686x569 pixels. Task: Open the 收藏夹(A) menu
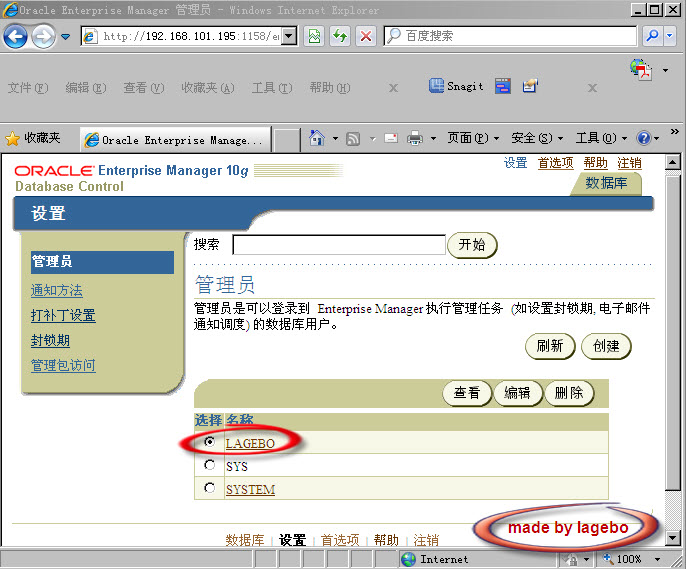[208, 88]
